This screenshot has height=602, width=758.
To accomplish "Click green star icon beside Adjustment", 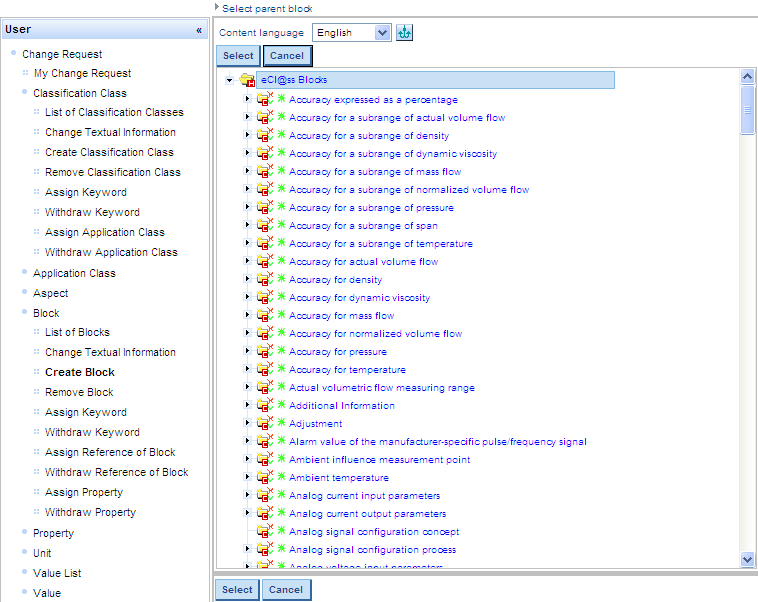I will point(282,424).
